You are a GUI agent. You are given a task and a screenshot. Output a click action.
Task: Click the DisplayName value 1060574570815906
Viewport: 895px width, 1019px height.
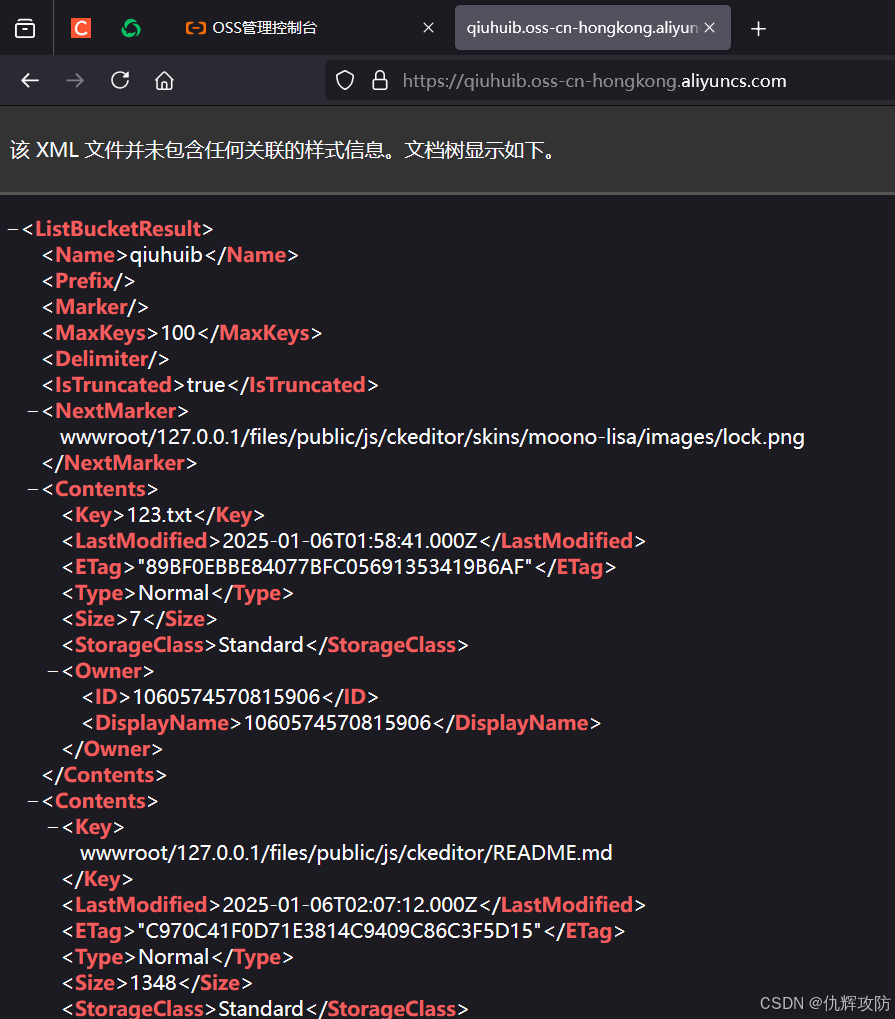(337, 723)
